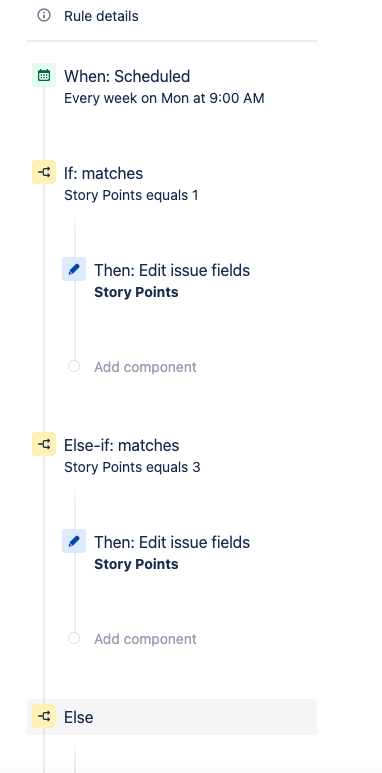Click pencil icon under Story Points equals 1
This screenshot has width=382, height=773.
pos(74,269)
